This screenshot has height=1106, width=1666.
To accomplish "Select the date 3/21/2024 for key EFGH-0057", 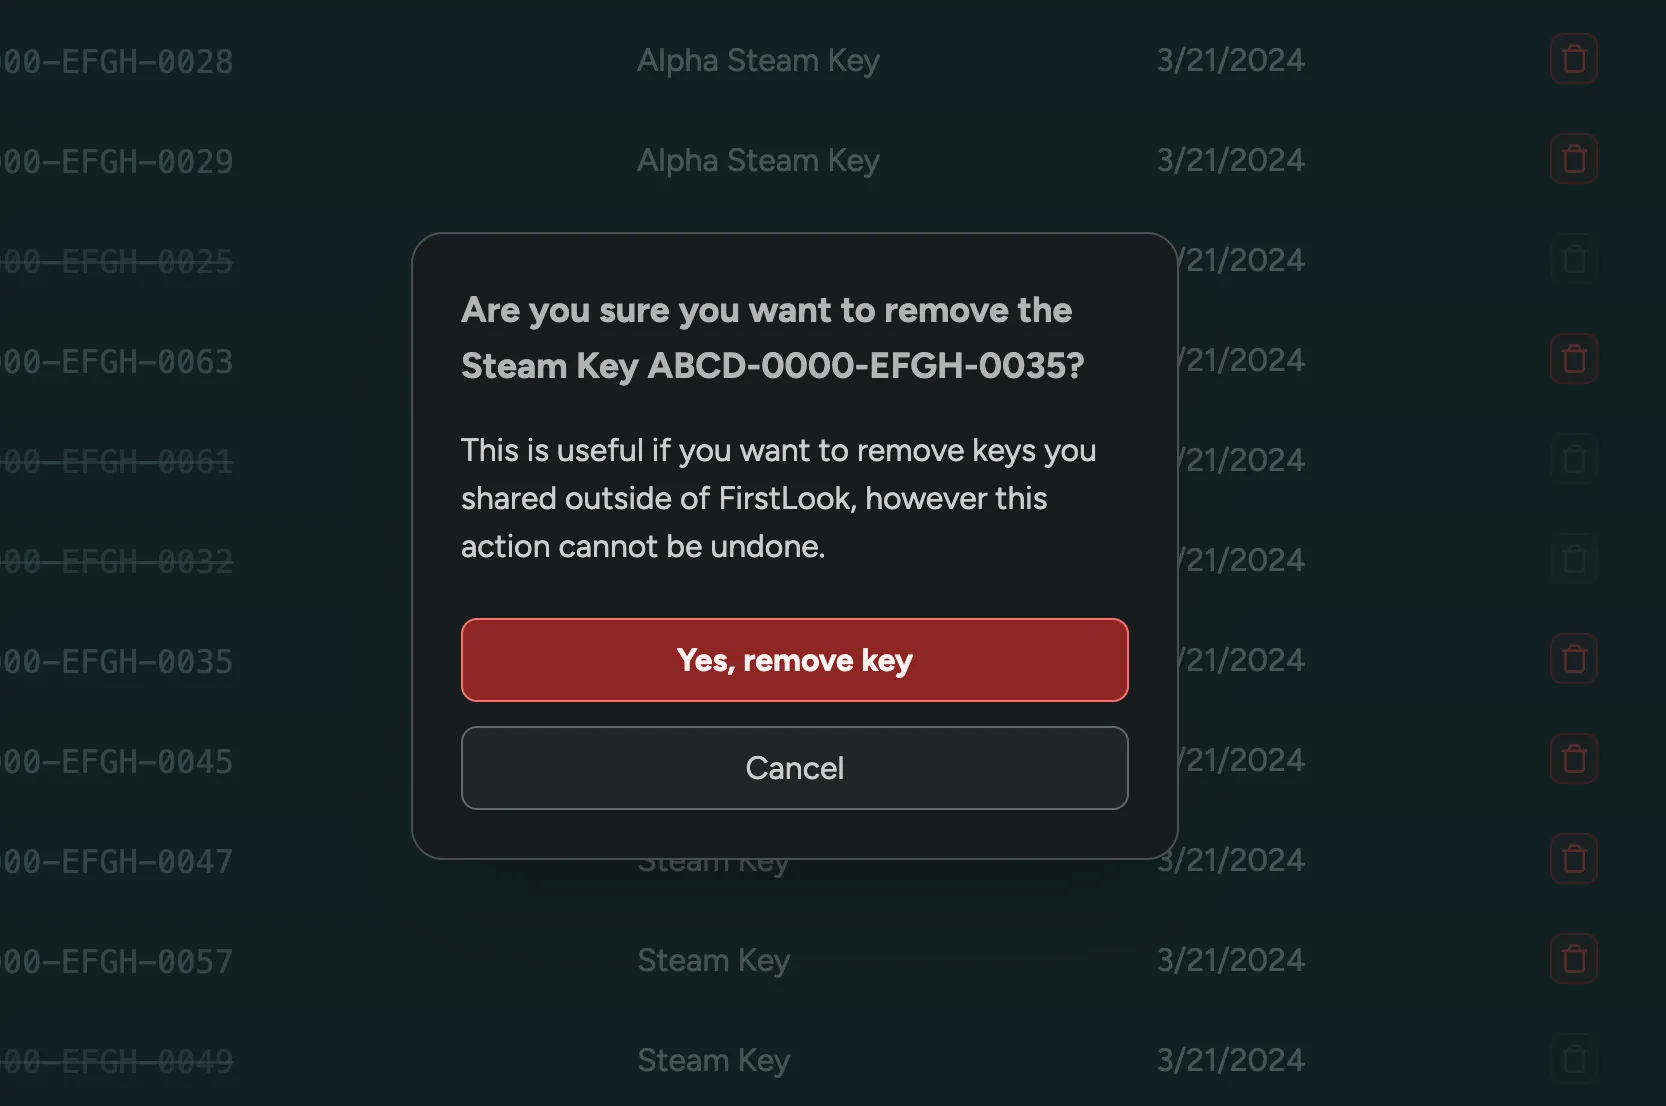I will click(x=1230, y=960).
